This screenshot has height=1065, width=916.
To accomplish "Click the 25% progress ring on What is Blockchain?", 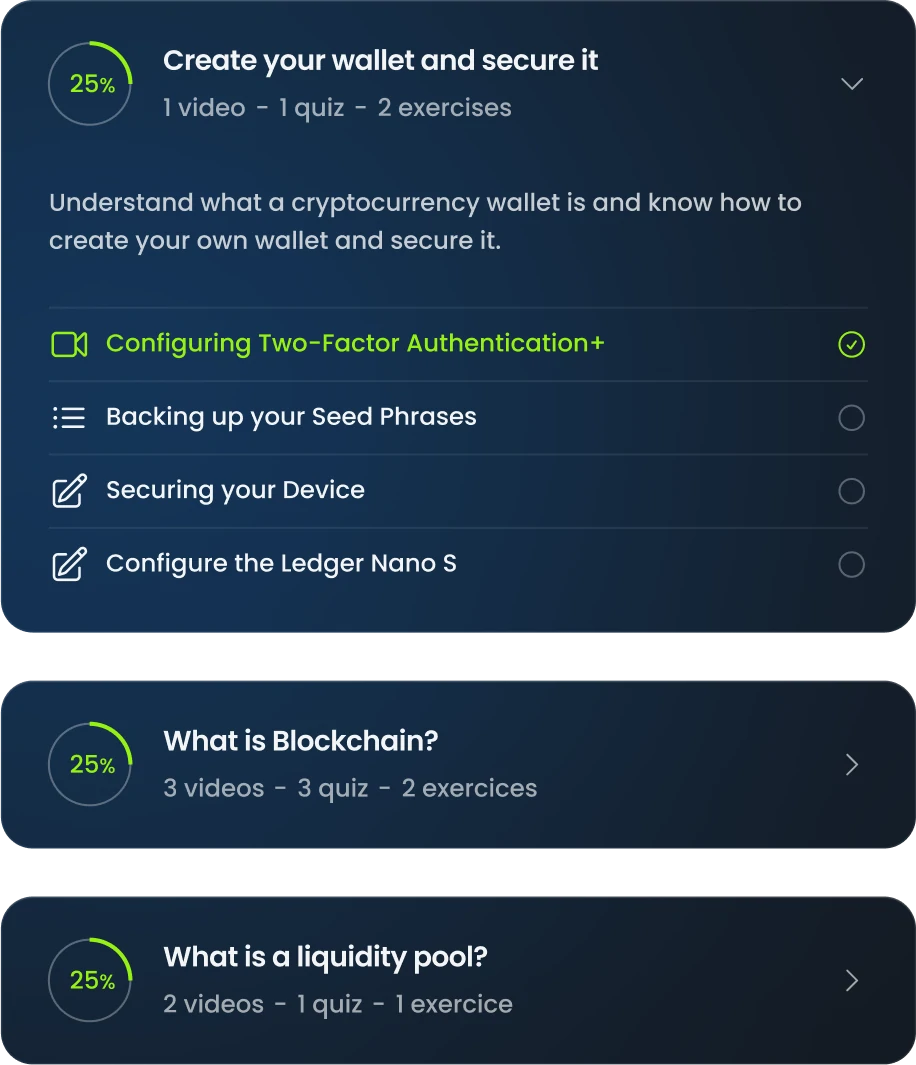I will click(x=90, y=764).
